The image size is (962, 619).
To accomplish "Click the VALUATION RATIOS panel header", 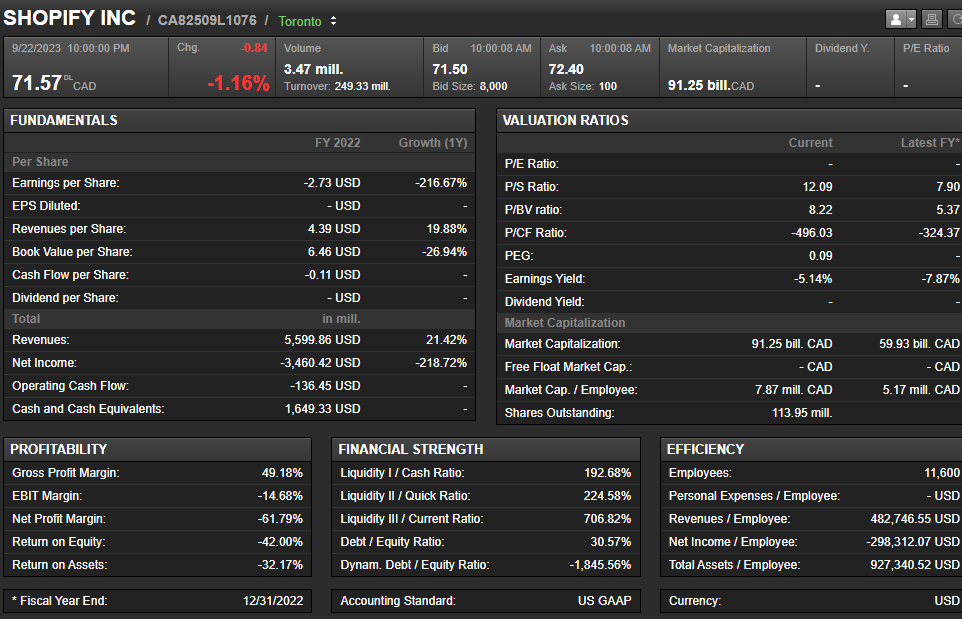I will 729,120.
